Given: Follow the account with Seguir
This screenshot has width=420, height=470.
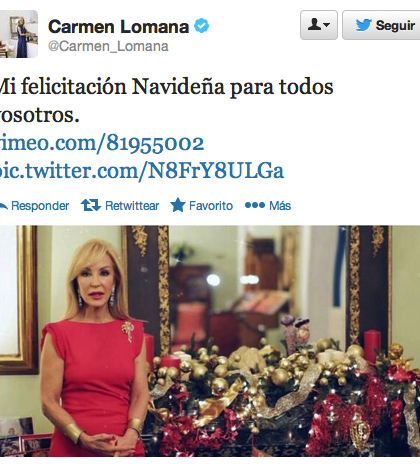Looking at the screenshot, I should (x=381, y=25).
